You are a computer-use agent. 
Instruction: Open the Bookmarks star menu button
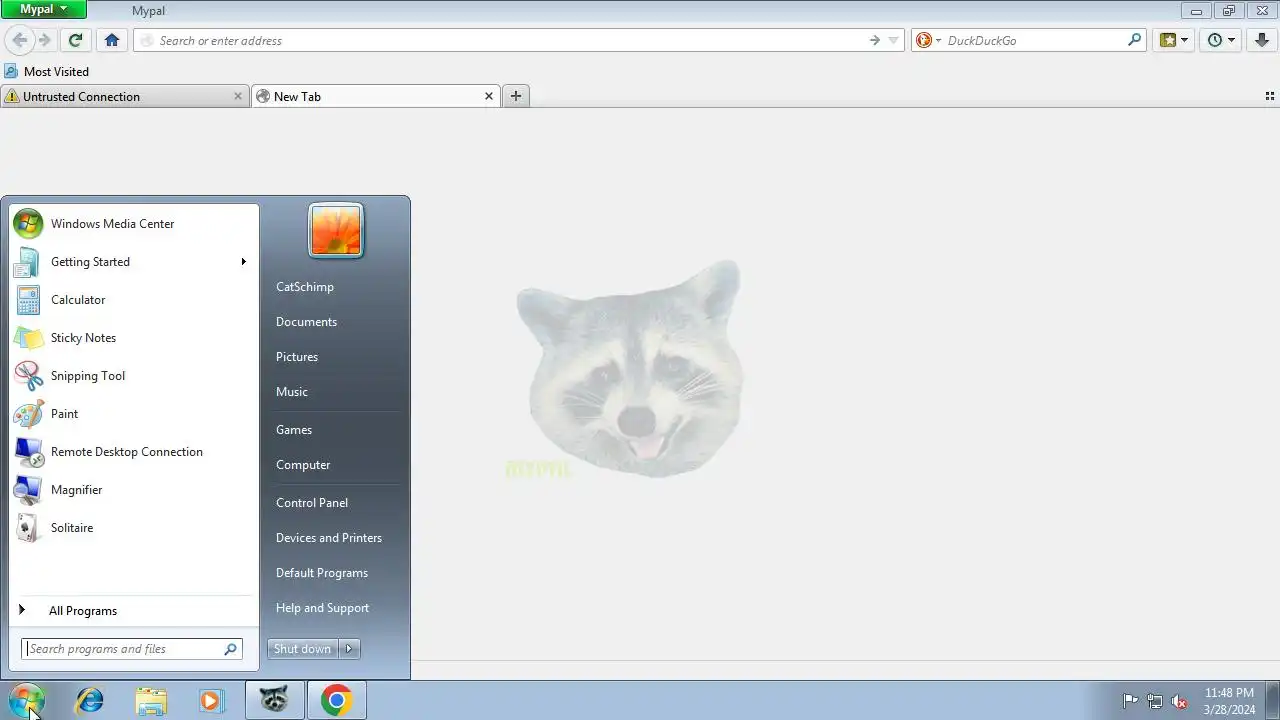[1173, 40]
